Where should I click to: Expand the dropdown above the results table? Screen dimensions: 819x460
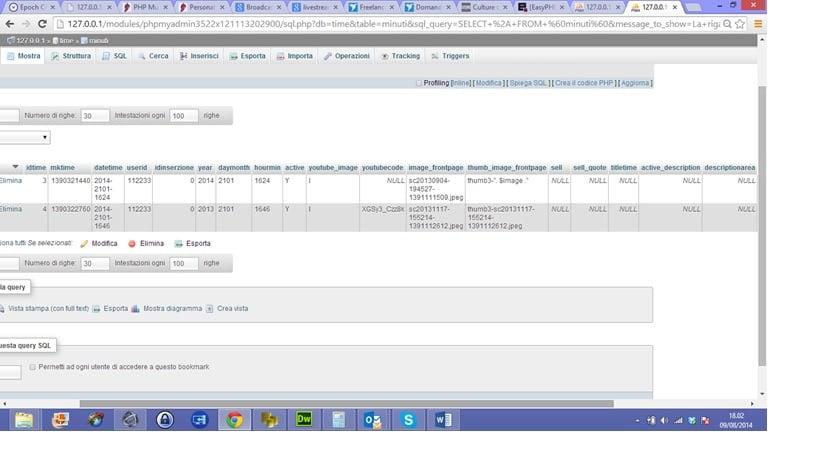[x=45, y=138]
